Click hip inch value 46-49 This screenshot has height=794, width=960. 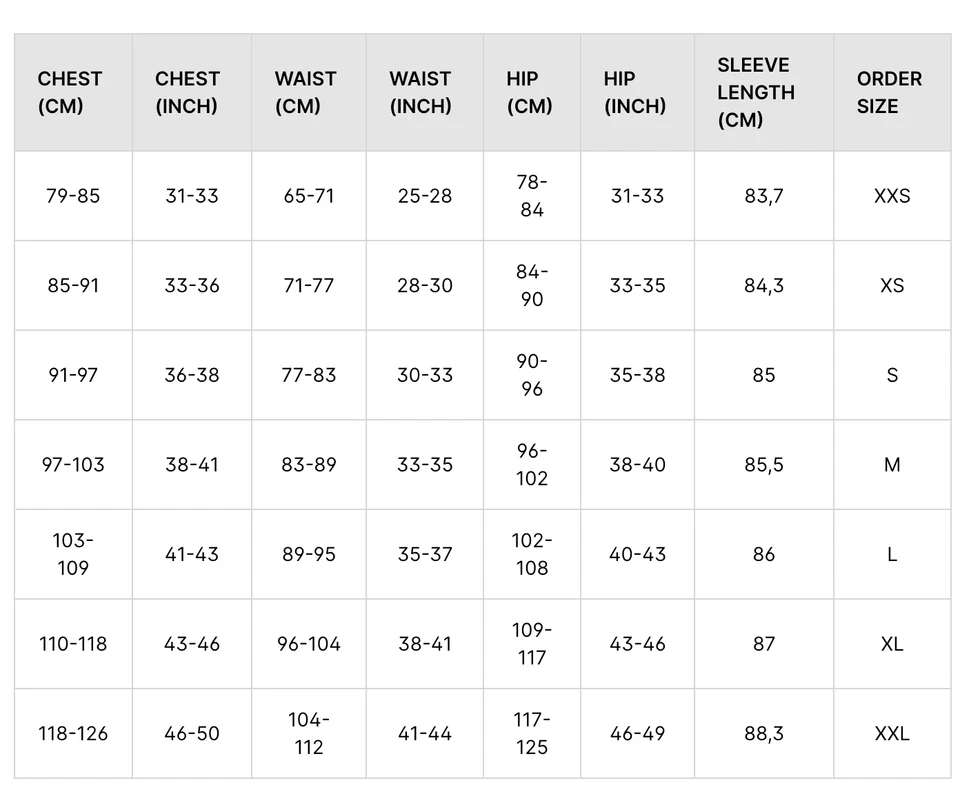click(637, 733)
